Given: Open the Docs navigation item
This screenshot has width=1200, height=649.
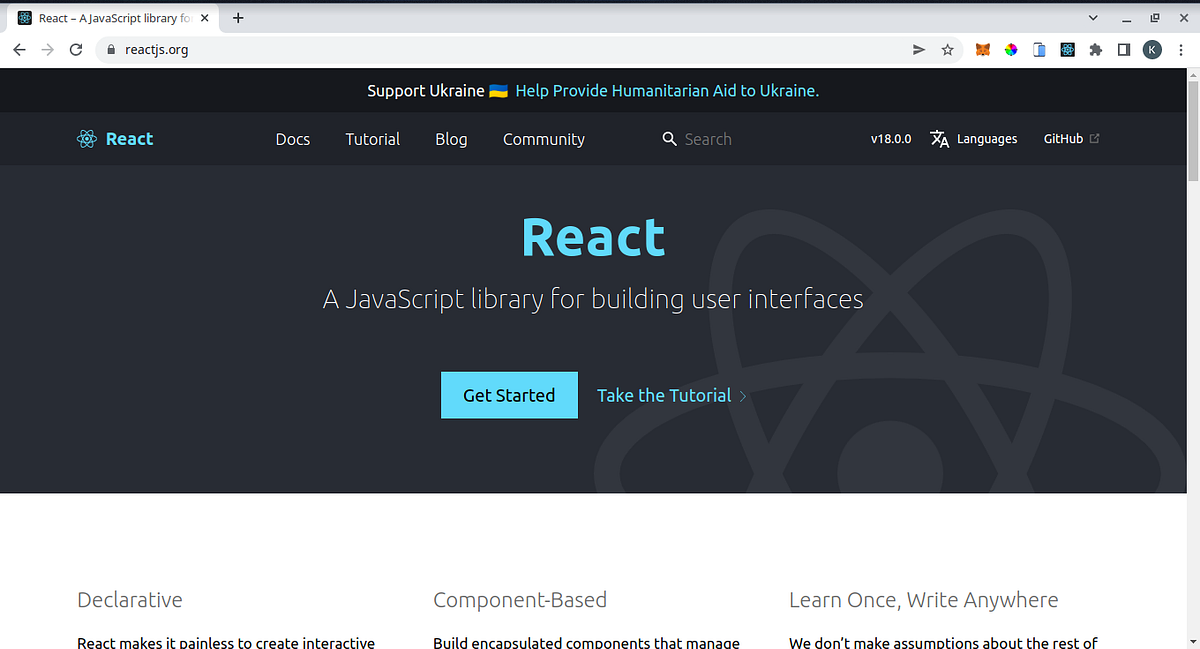Looking at the screenshot, I should click(293, 139).
